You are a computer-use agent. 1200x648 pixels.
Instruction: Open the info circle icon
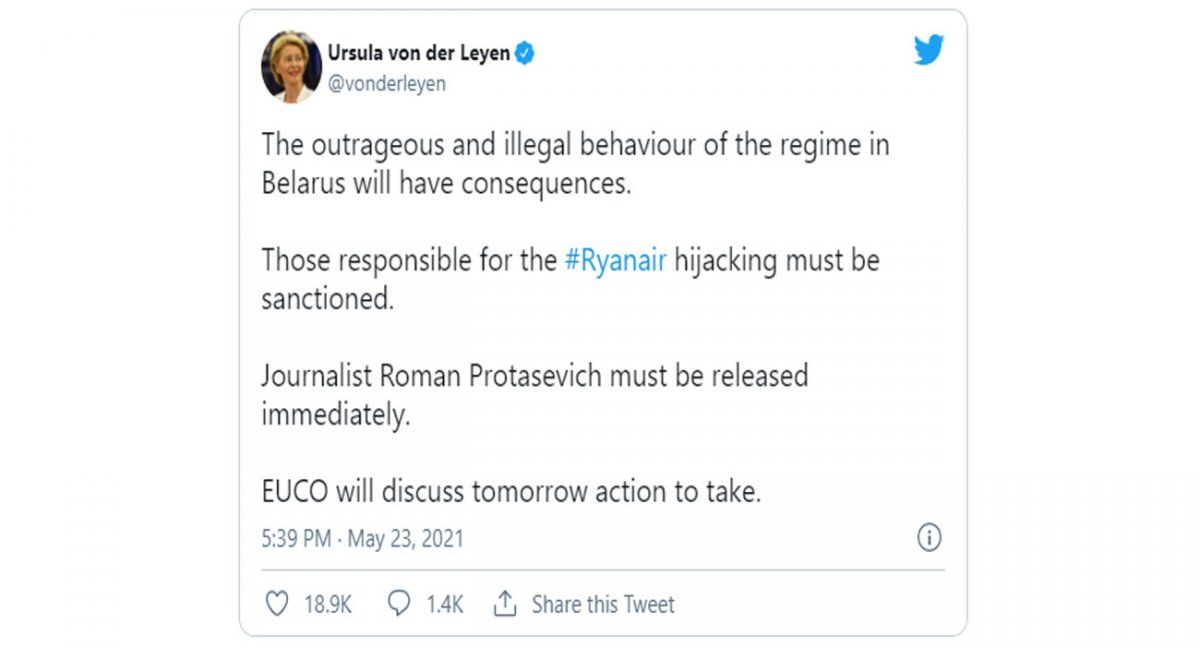coord(929,538)
